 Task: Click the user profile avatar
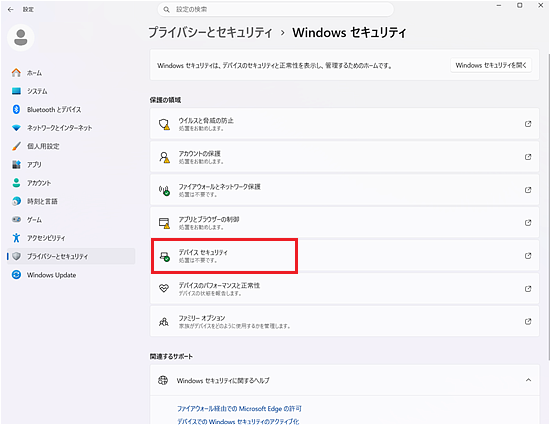point(21,38)
